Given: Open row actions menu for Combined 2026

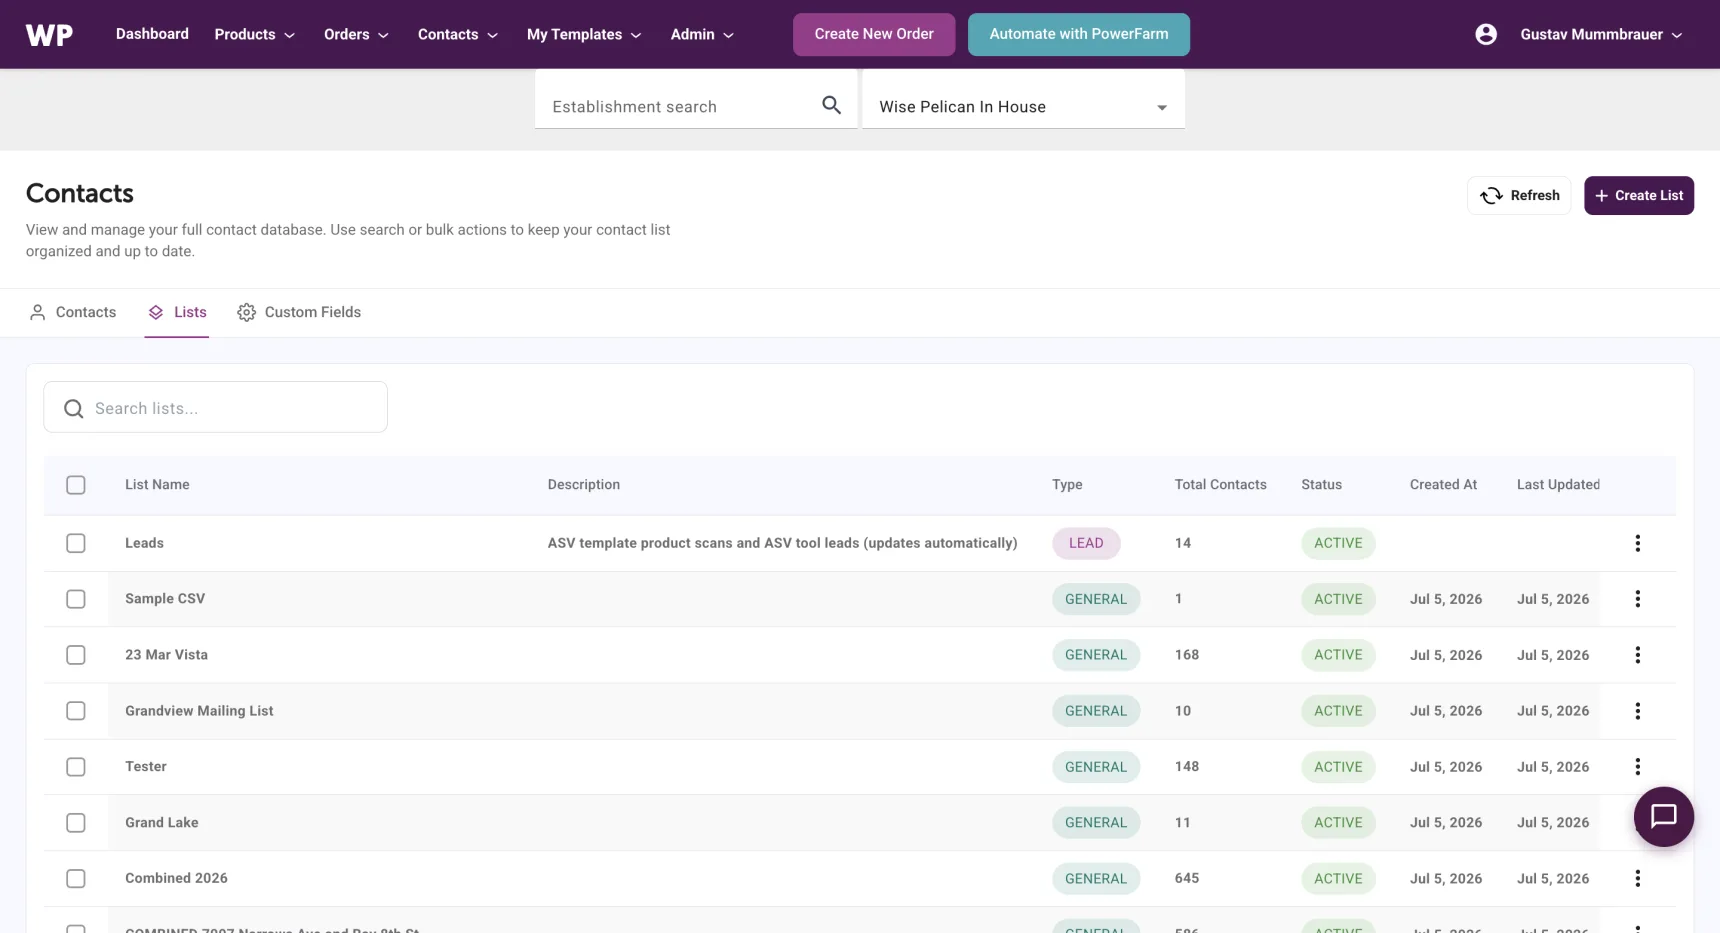Looking at the screenshot, I should click(x=1637, y=878).
